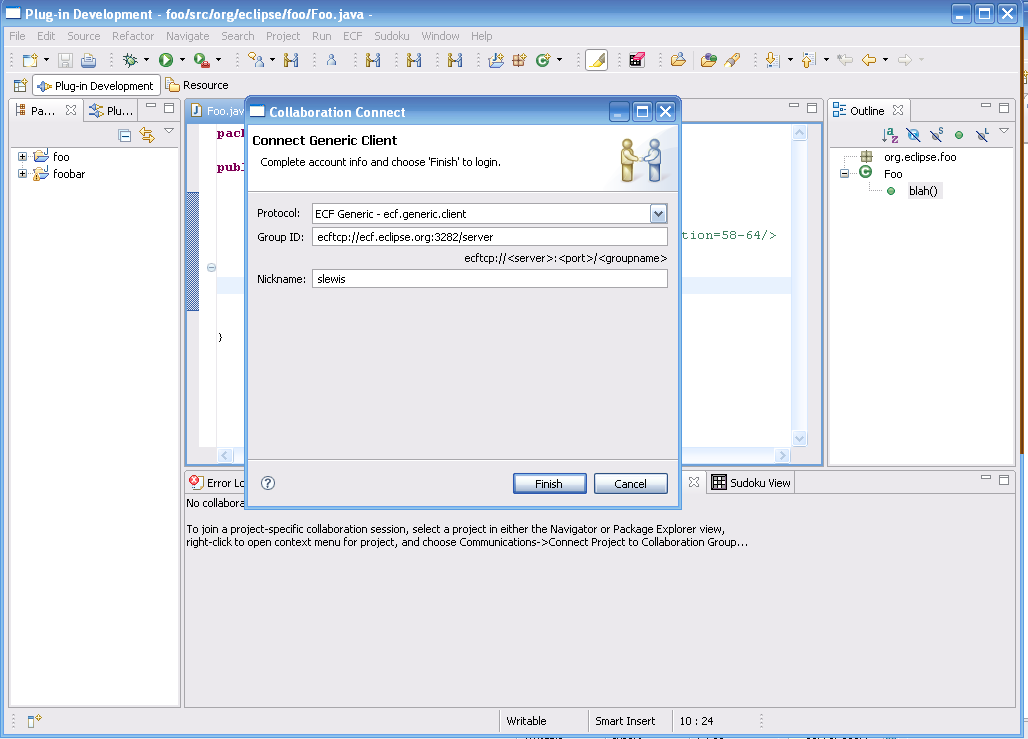Click the single blue person toolbar icon
The height and width of the screenshot is (739, 1028).
(x=332, y=60)
